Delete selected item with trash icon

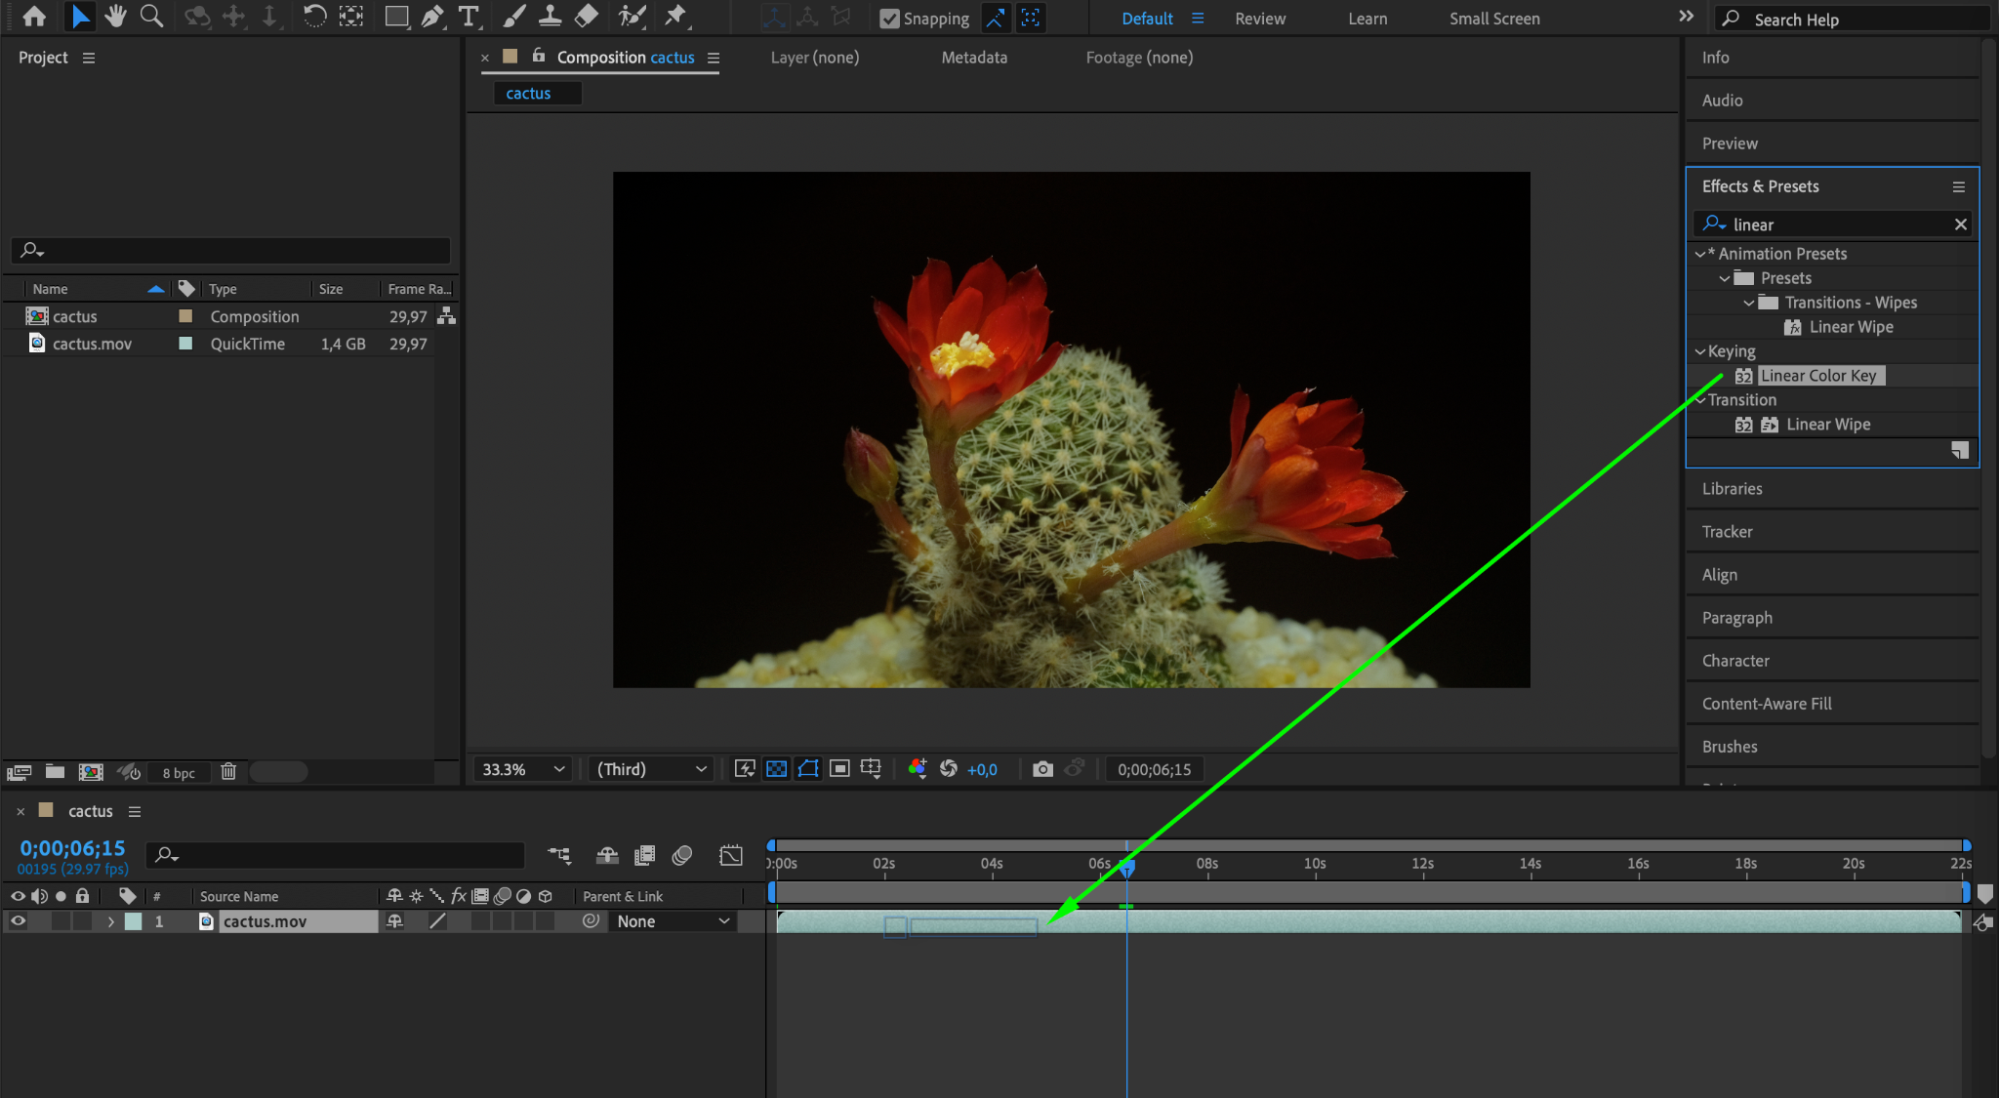click(228, 771)
